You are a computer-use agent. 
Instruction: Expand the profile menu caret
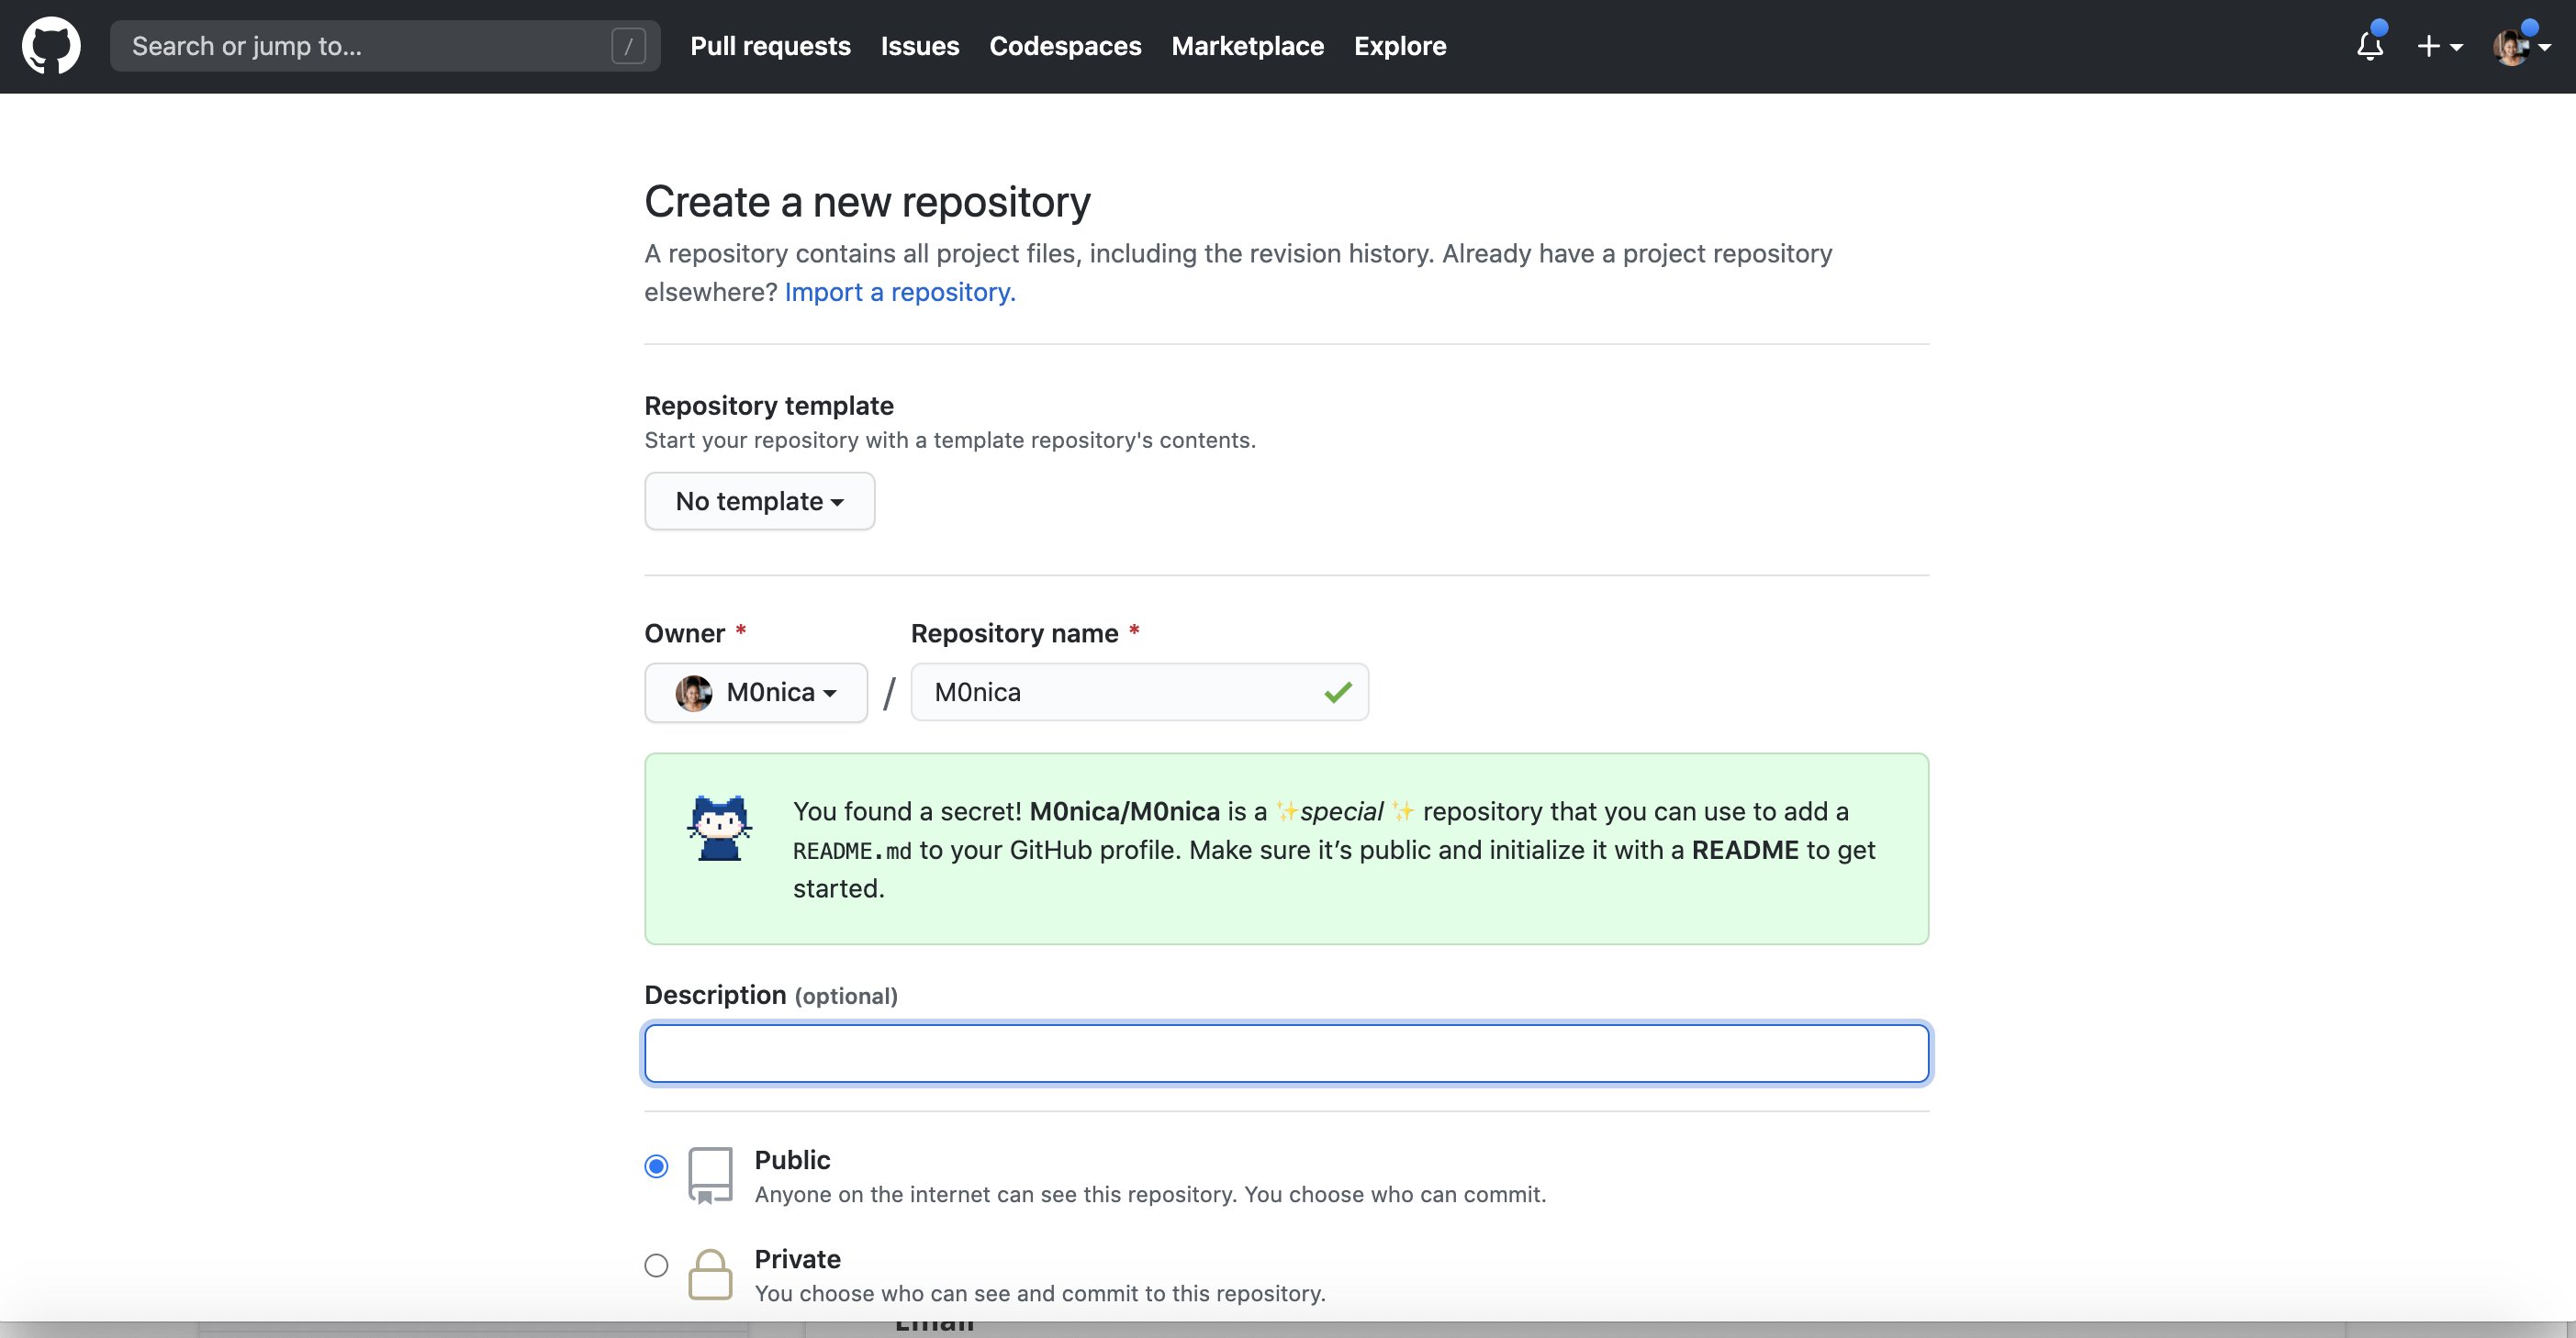(x=2545, y=47)
